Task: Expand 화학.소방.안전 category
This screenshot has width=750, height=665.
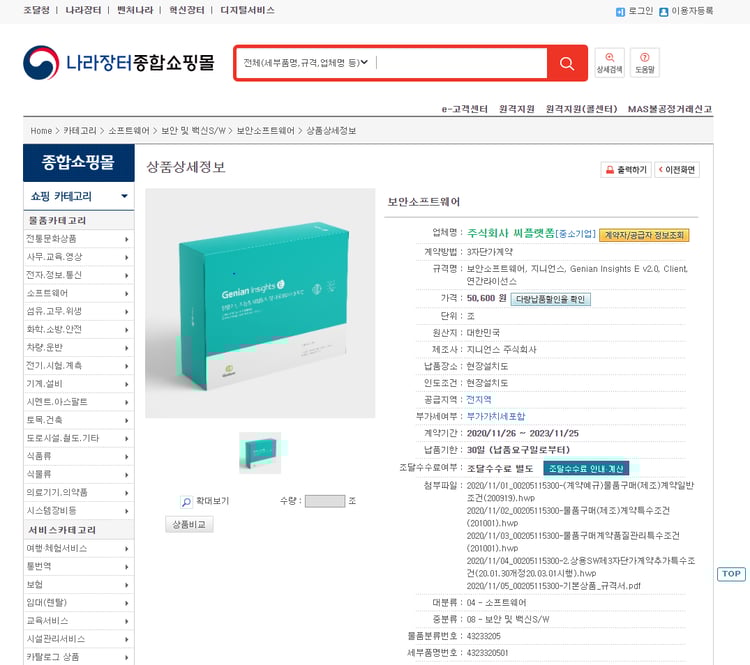Action: (x=78, y=330)
